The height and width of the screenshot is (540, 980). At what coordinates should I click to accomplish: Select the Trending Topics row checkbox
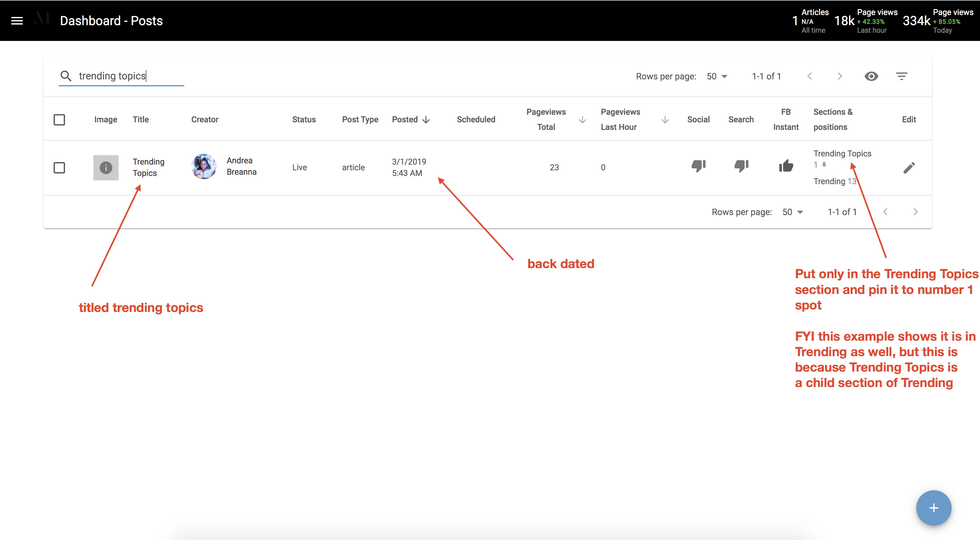click(x=59, y=168)
